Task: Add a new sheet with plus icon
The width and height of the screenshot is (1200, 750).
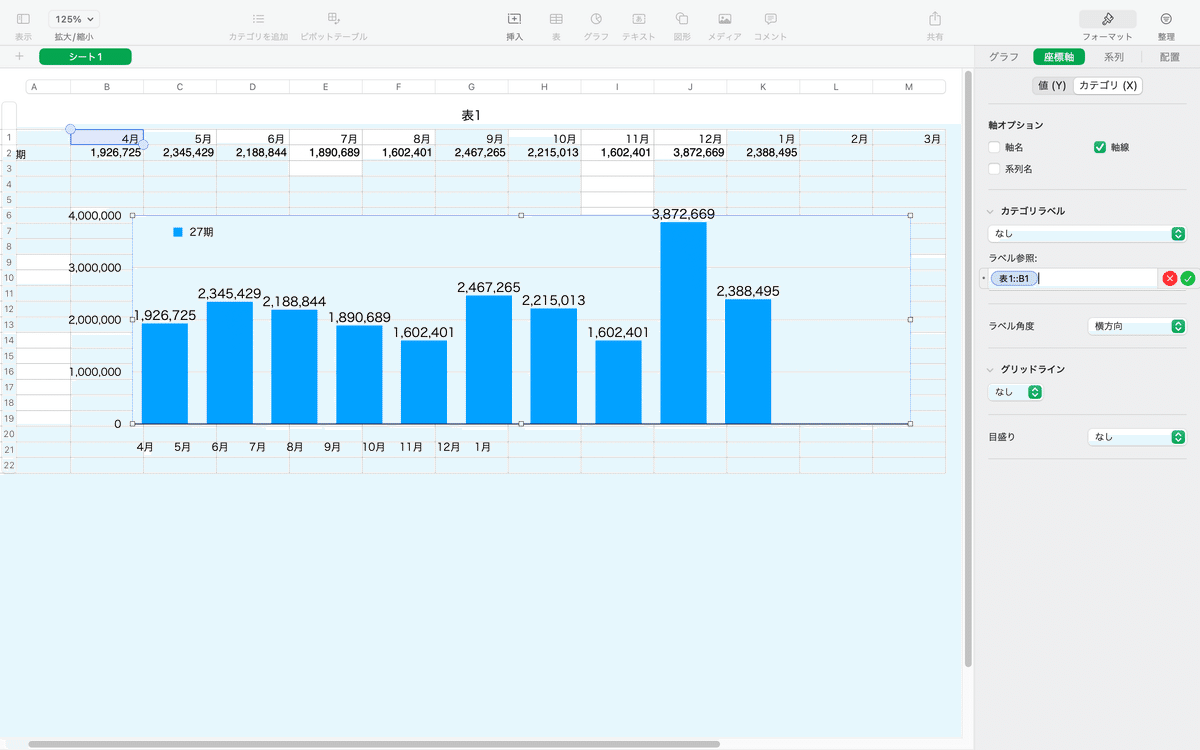Action: pyautogui.click(x=19, y=56)
